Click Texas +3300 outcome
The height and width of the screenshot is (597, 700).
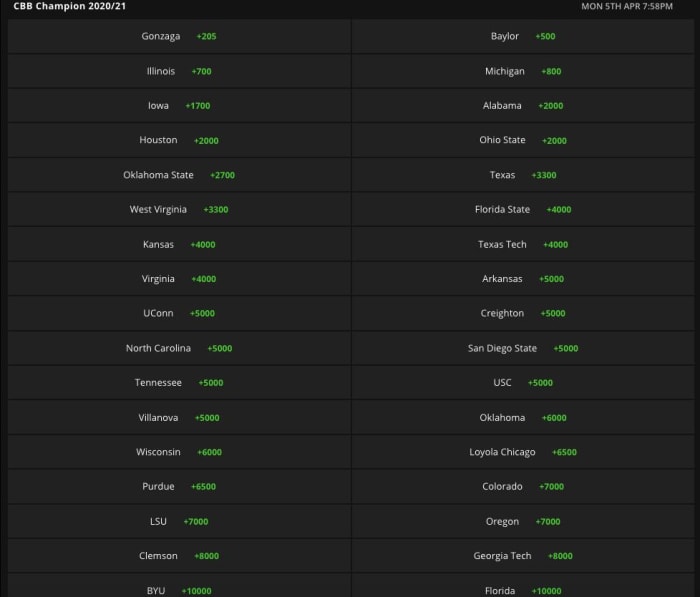pyautogui.click(x=523, y=175)
